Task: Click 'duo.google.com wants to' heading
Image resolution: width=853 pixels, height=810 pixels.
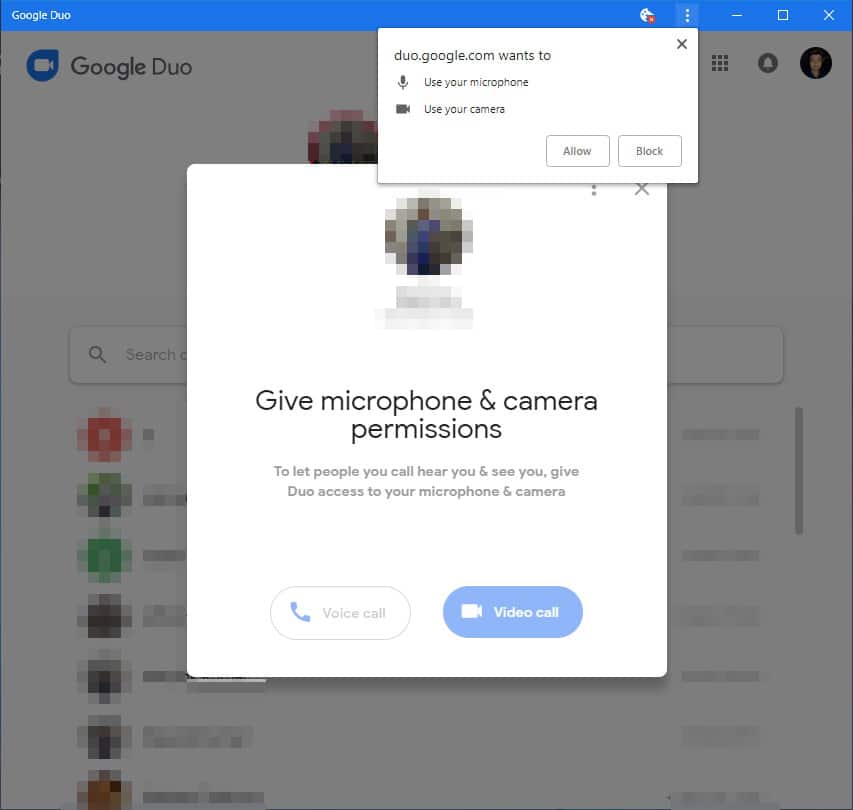Action: tap(472, 55)
